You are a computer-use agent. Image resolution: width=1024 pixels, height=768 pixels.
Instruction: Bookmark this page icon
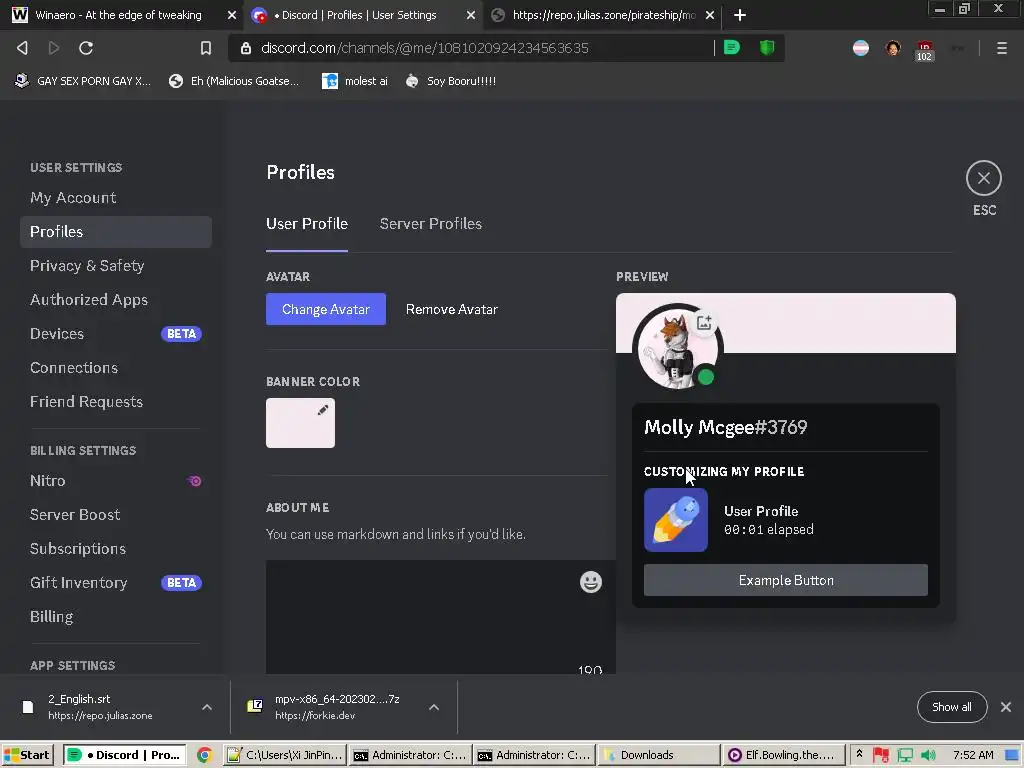coord(206,48)
